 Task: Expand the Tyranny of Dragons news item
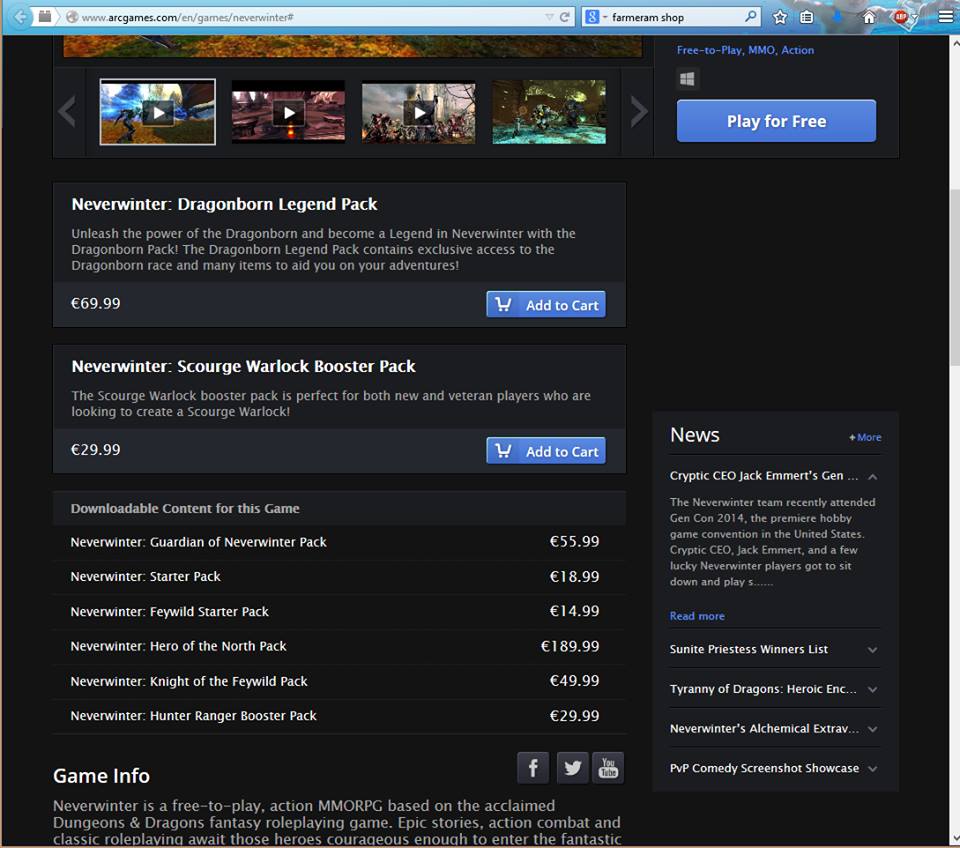tap(872, 690)
